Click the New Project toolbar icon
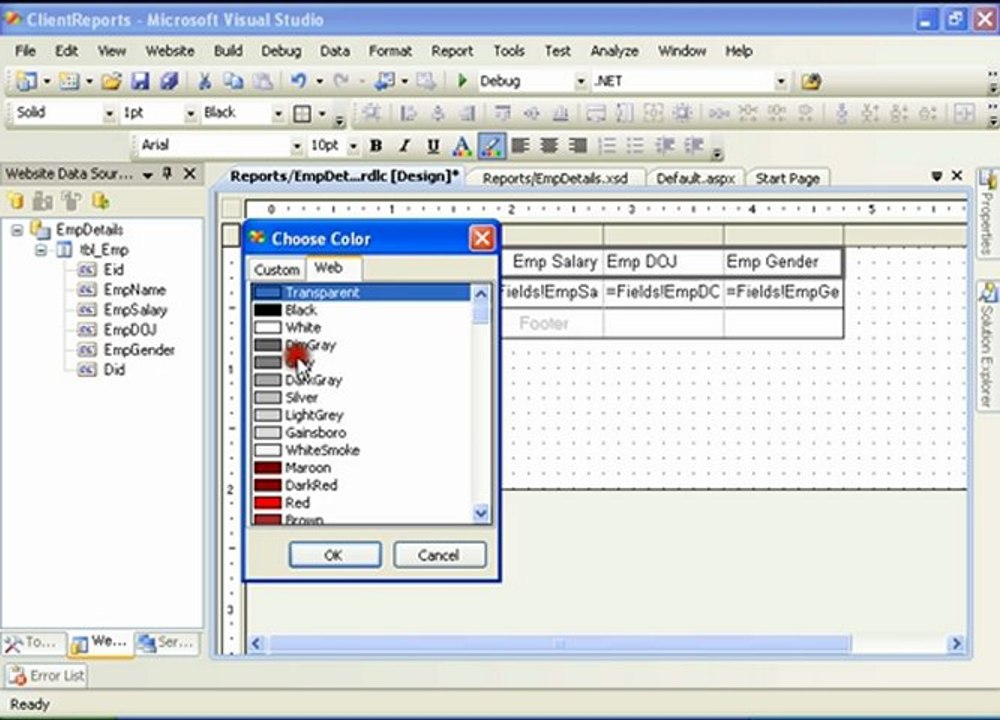The image size is (1000, 720). pyautogui.click(x=27, y=81)
